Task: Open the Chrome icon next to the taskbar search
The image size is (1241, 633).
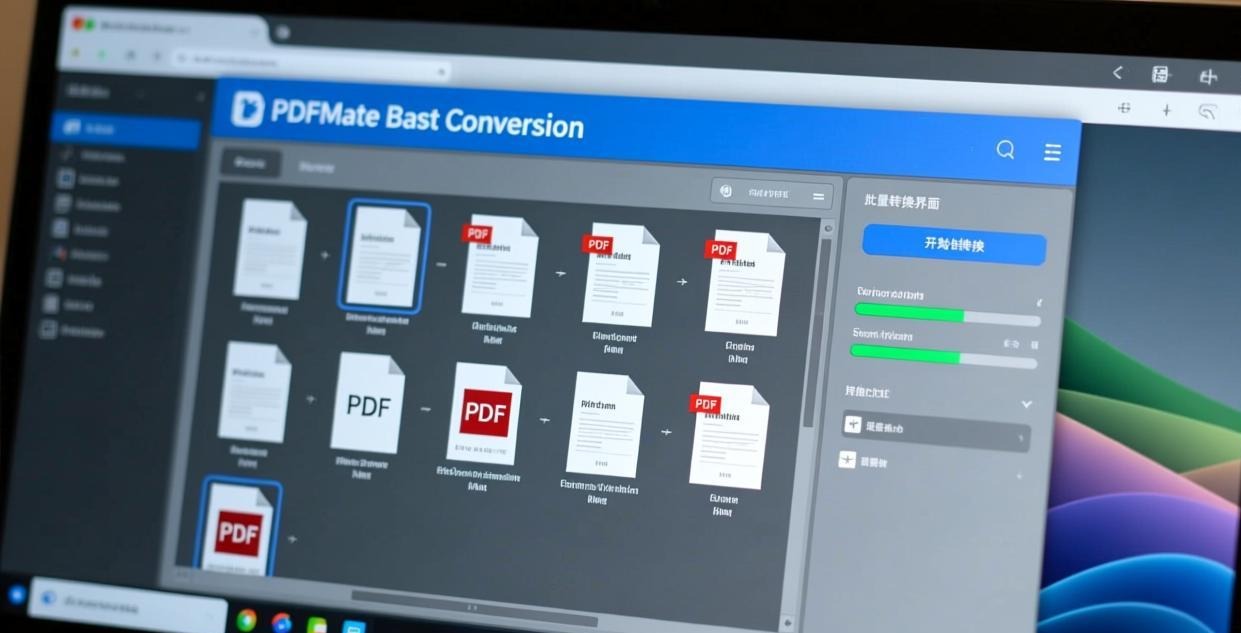Action: click(x=245, y=620)
